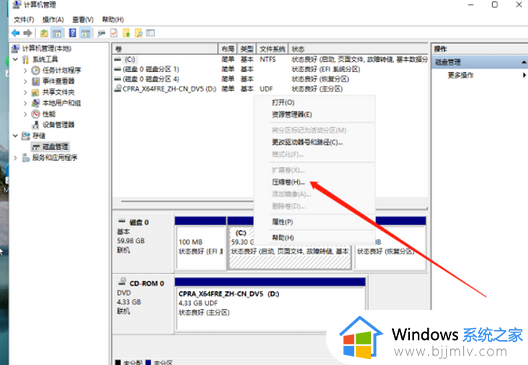Click the 计算机管理(本地) root node icon
528x365 pixels.
click(15, 49)
